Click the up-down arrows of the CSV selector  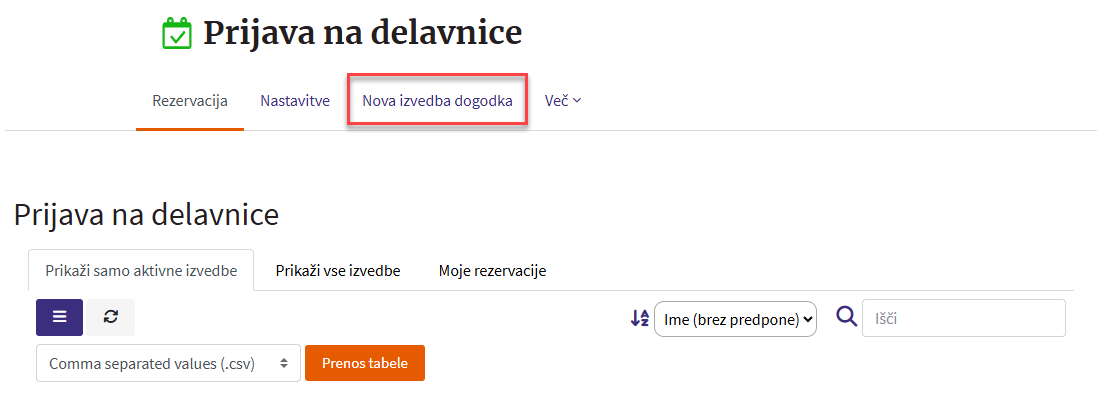(x=284, y=364)
